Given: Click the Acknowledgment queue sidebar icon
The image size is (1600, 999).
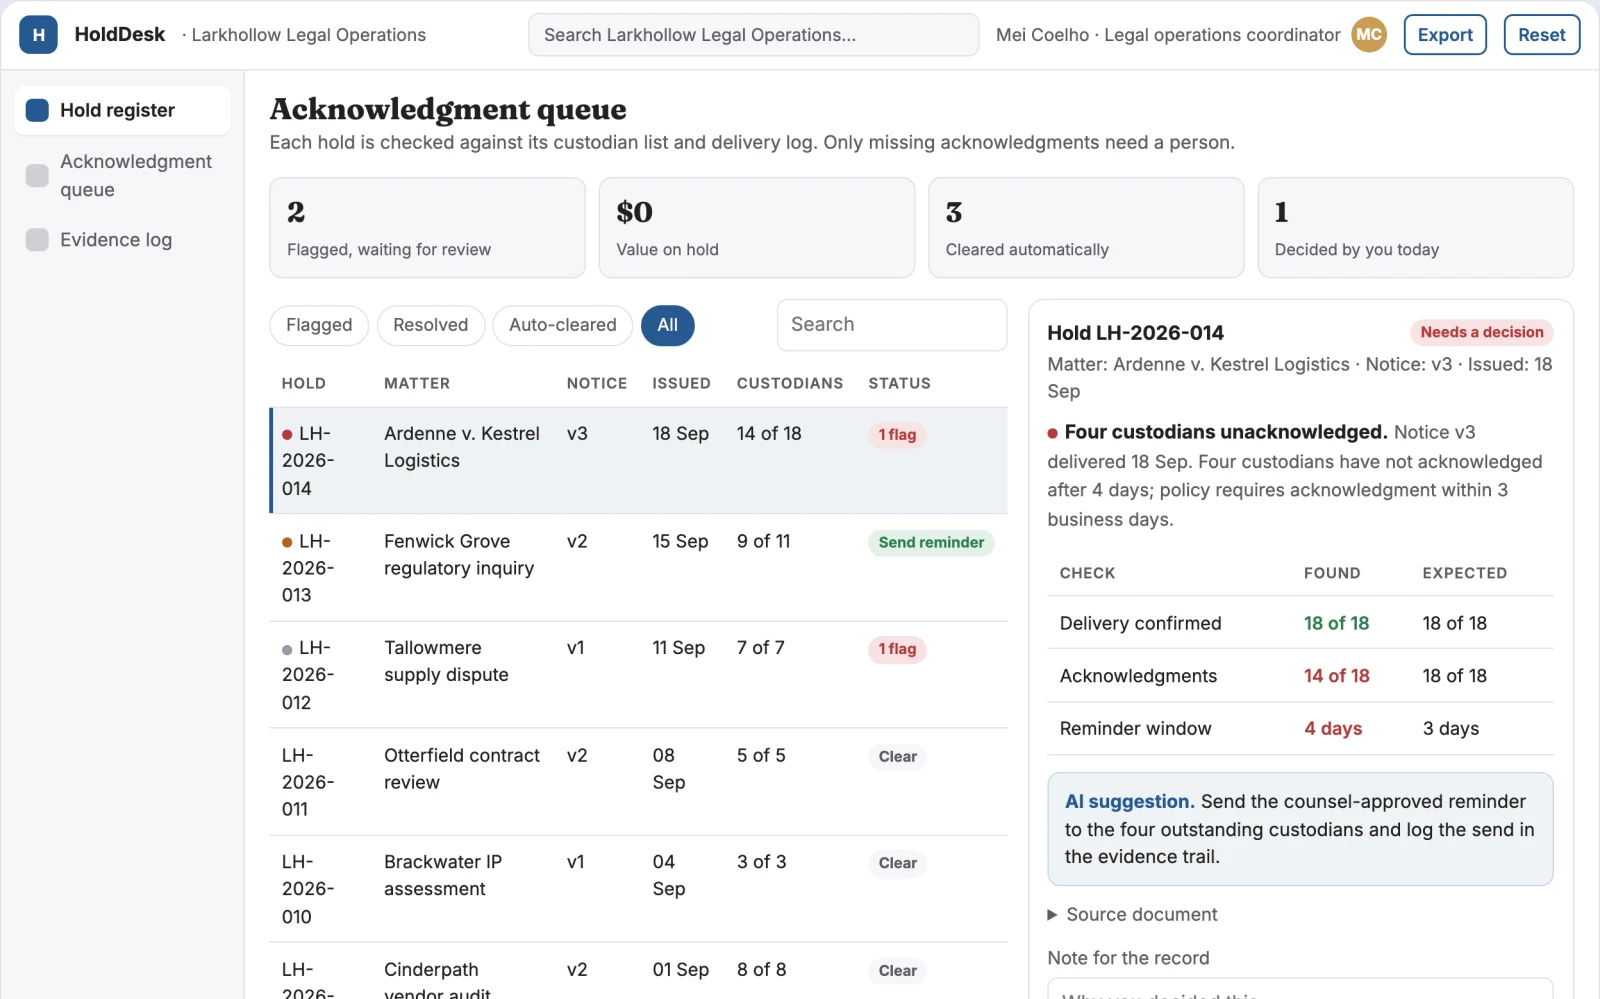Looking at the screenshot, I should coord(37,176).
